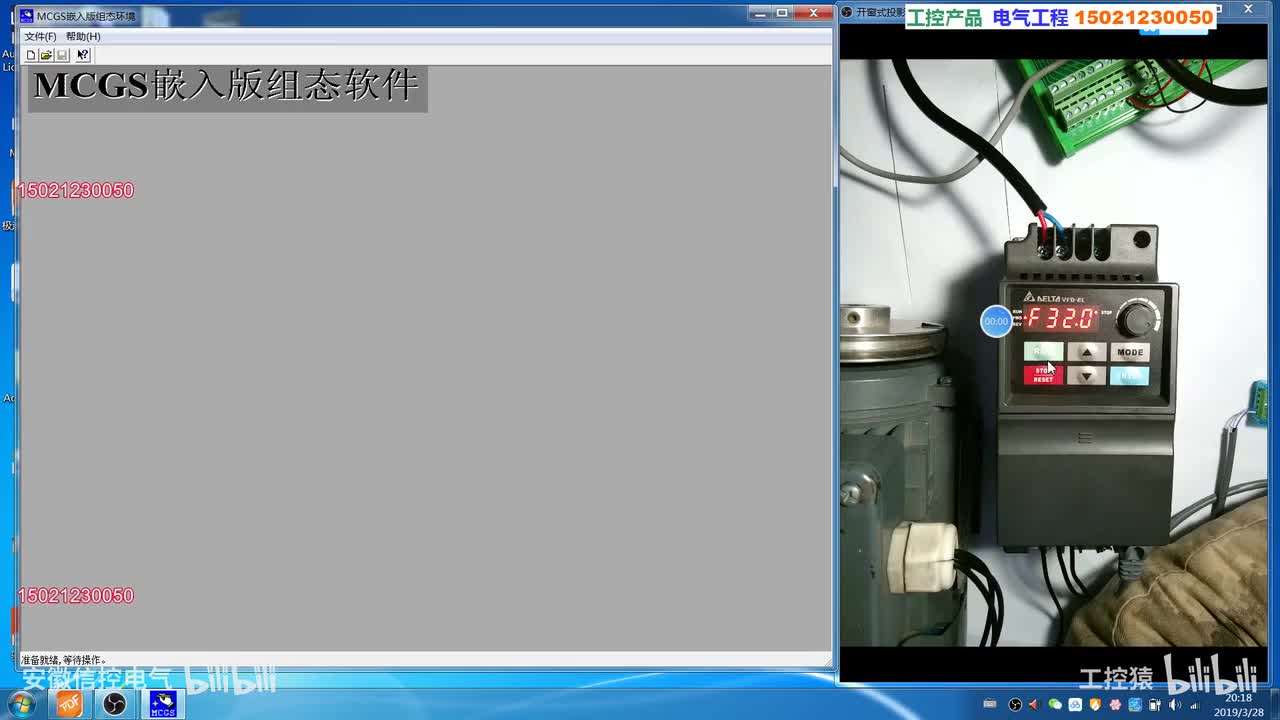1280x720 pixels.
Task: Click the orange shield tray icon
Action: click(x=1095, y=705)
